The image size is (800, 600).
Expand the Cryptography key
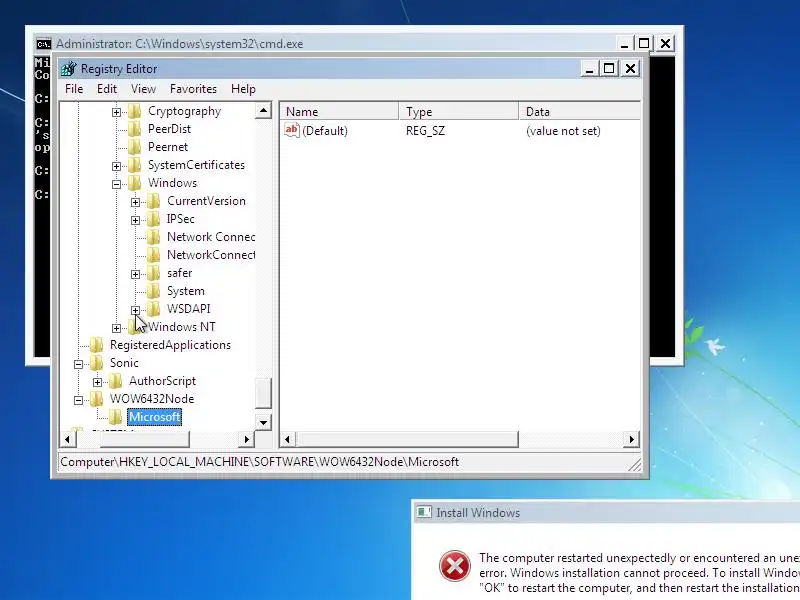116,112
